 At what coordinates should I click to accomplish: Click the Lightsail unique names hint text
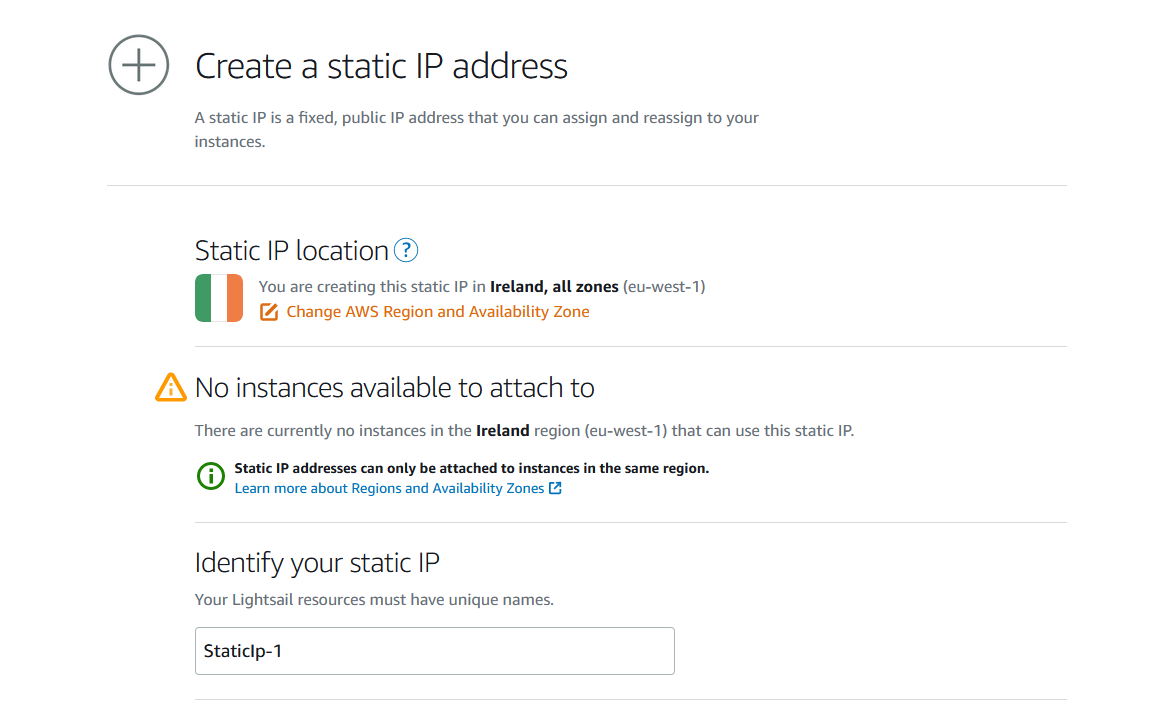point(374,600)
